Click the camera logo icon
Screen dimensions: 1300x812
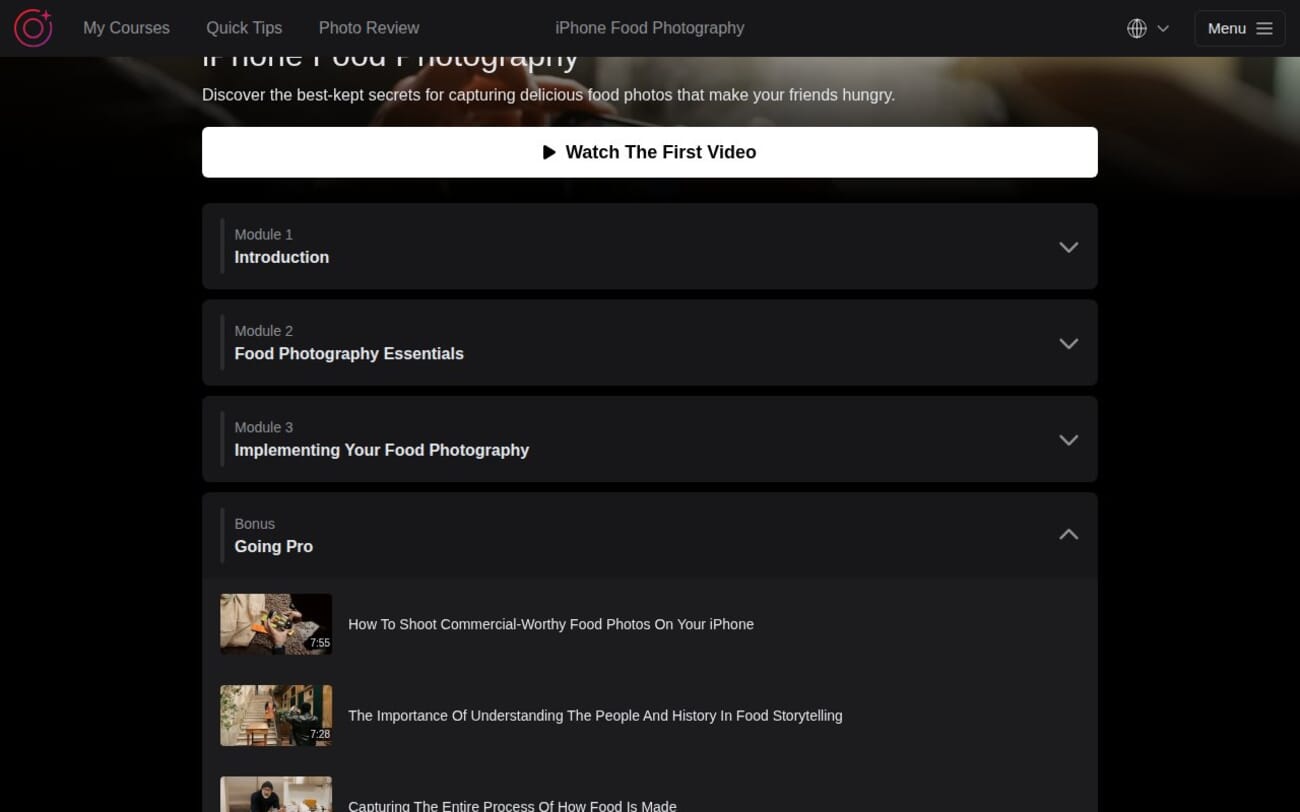point(33,28)
